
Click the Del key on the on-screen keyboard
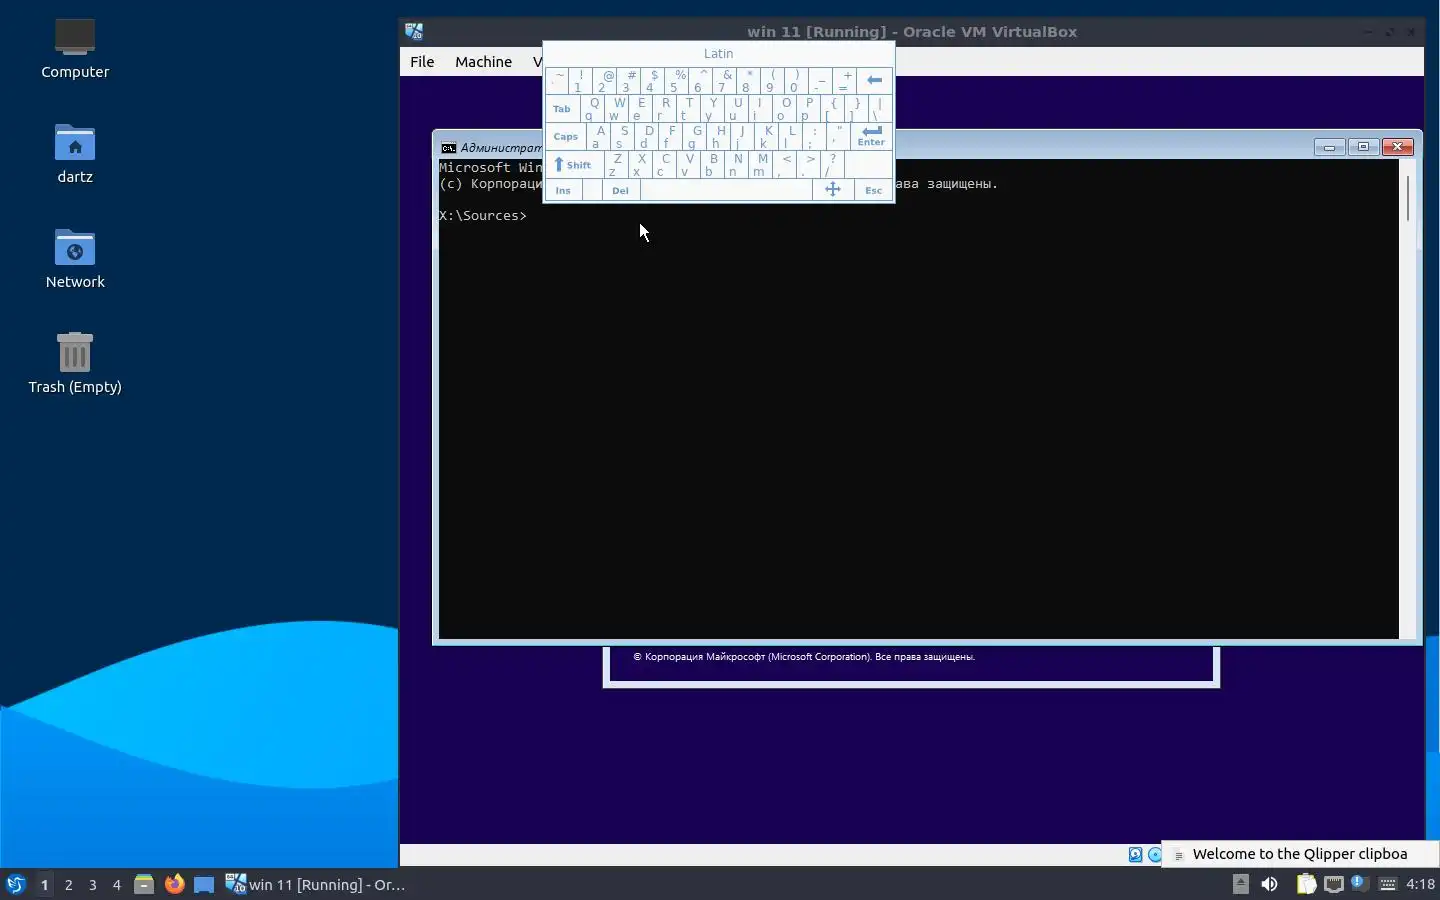point(620,190)
